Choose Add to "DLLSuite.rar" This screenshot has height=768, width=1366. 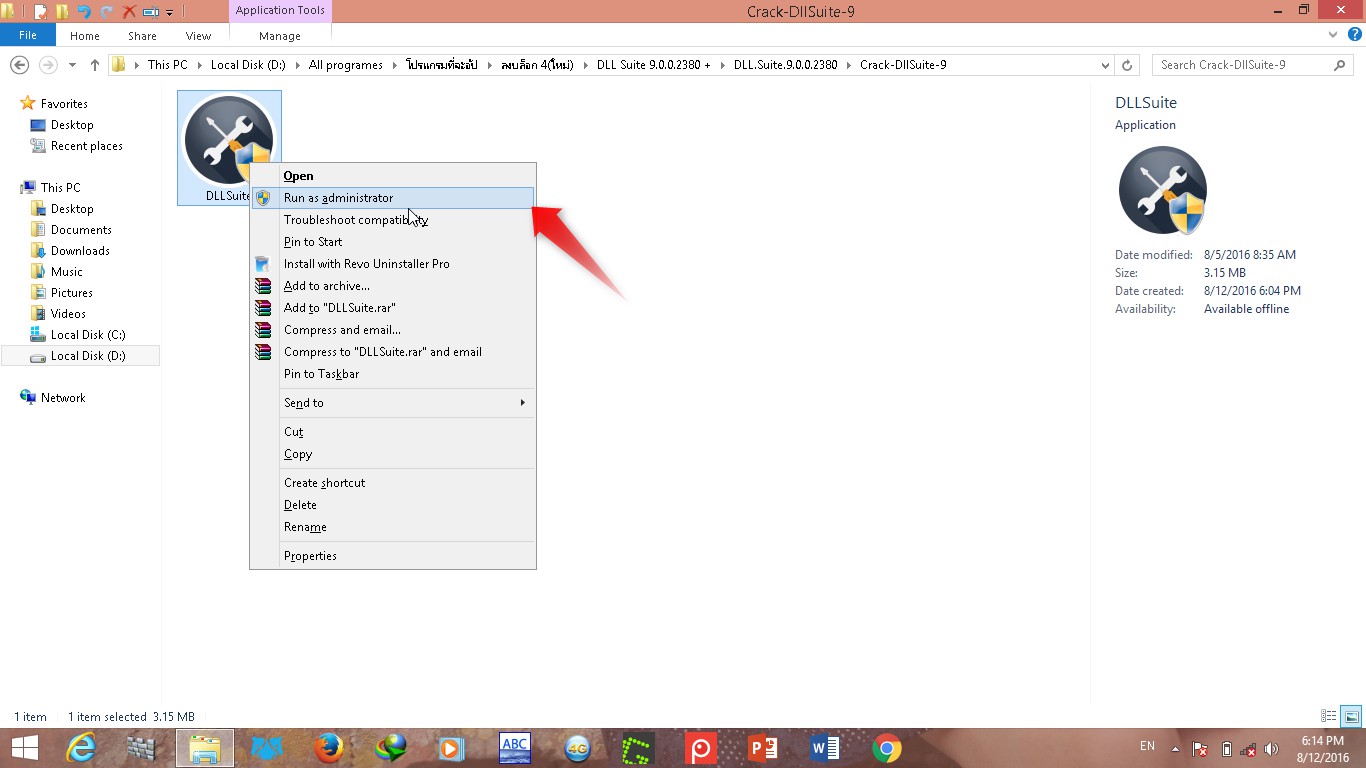(x=392, y=308)
